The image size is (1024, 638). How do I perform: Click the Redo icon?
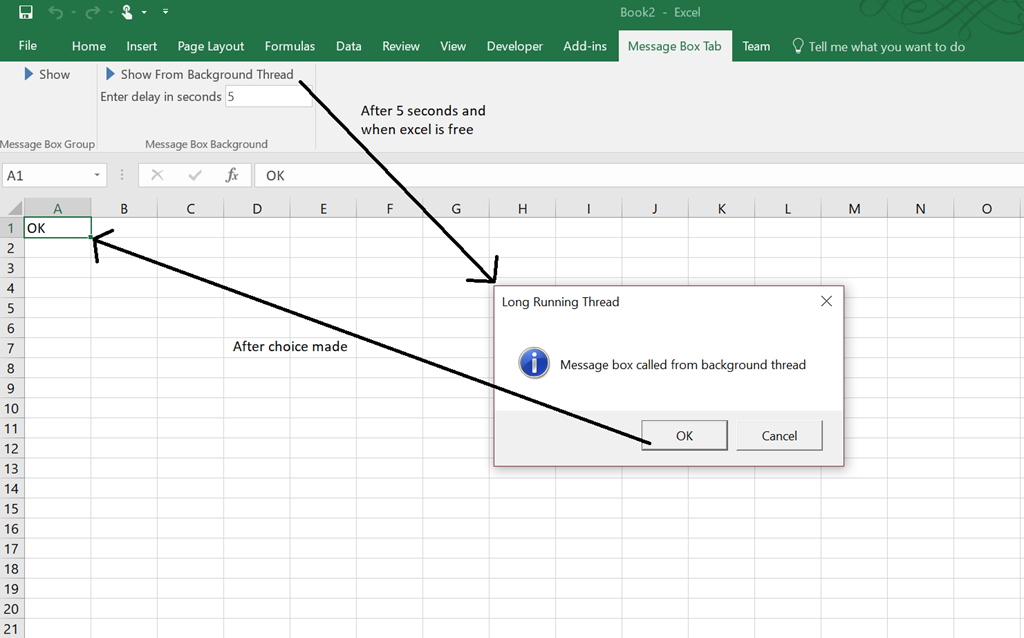pyautogui.click(x=92, y=12)
